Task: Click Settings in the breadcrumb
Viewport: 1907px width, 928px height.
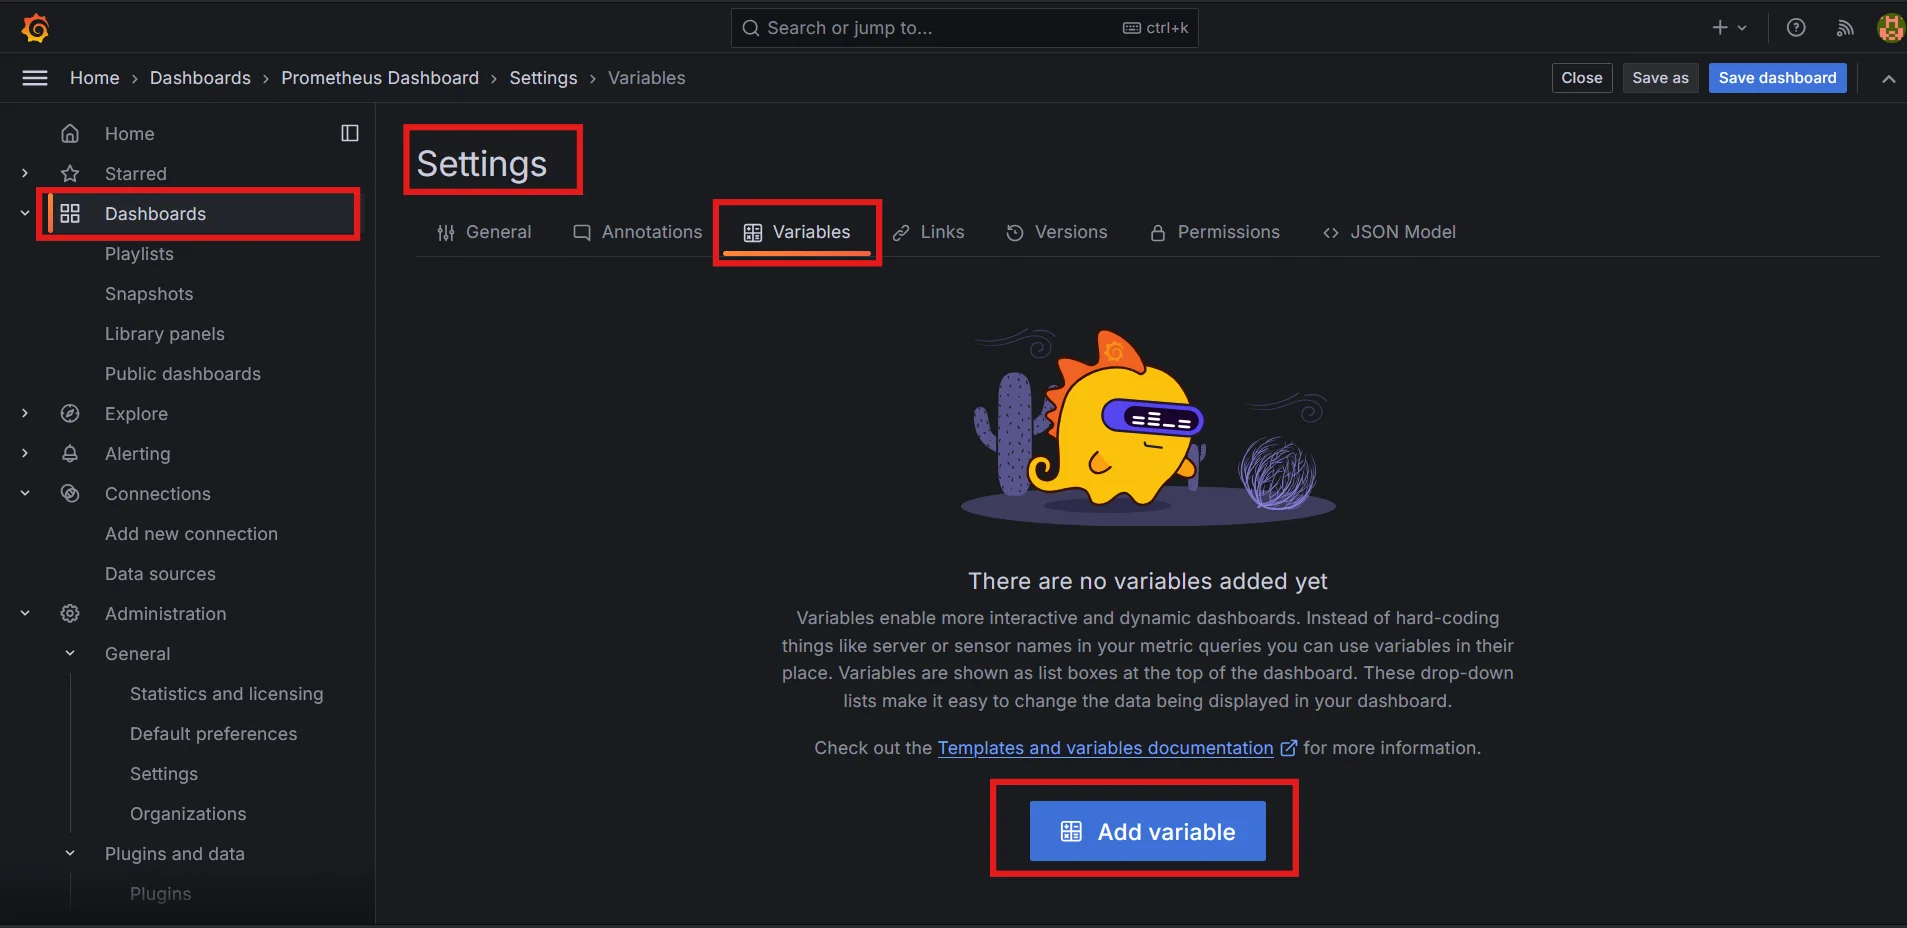Action: 543,78
